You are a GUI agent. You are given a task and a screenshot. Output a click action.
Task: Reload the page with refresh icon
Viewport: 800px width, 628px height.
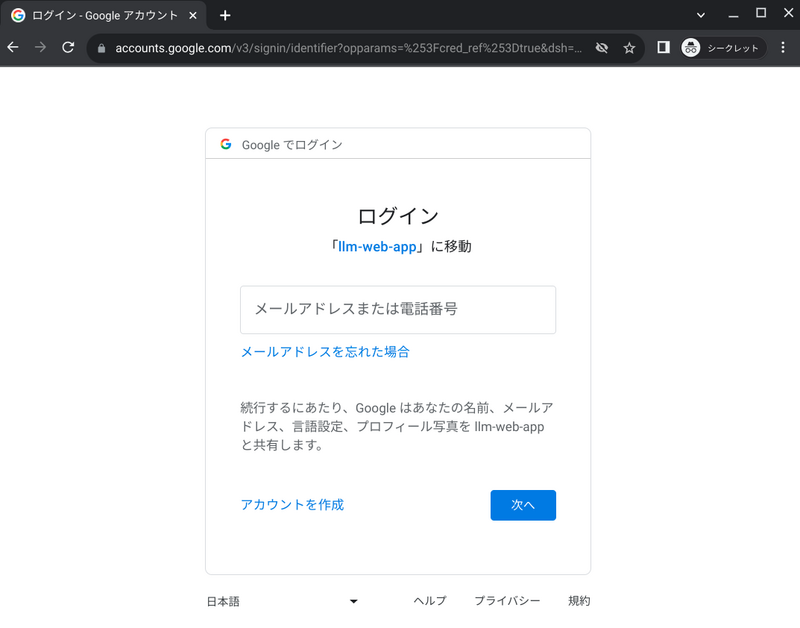tap(68, 47)
